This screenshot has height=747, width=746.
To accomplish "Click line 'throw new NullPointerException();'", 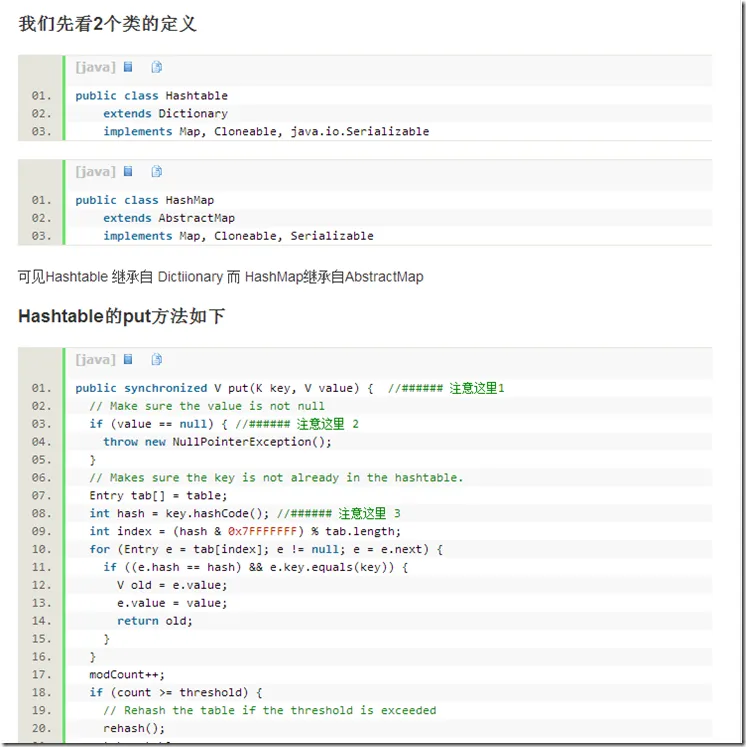I will click(217, 442).
